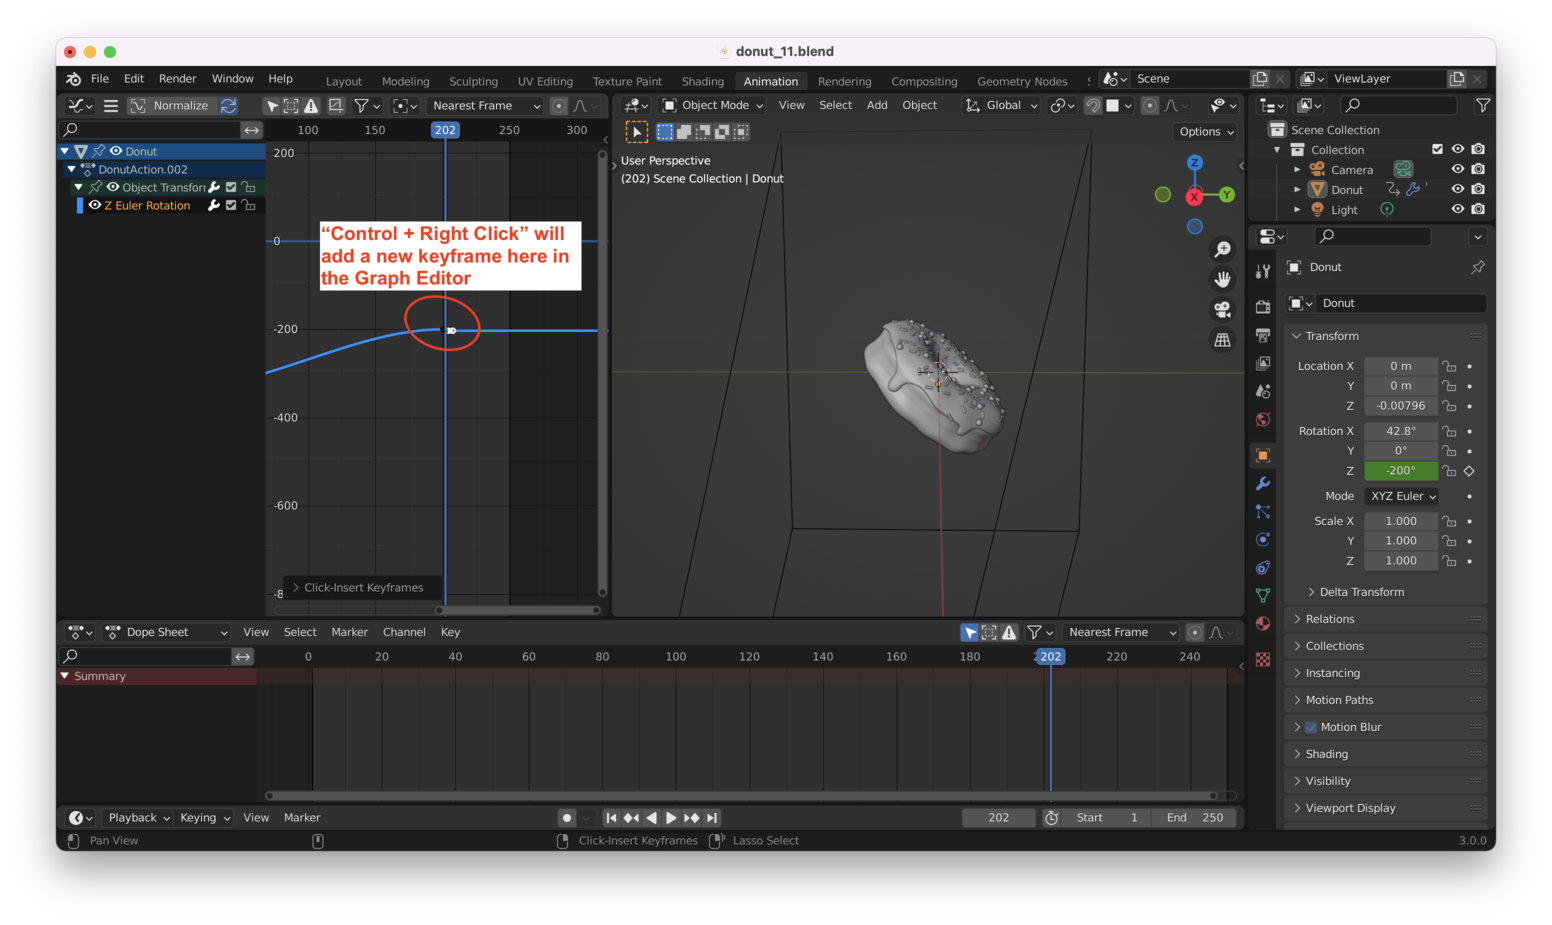Image resolution: width=1552 pixels, height=925 pixels.
Task: Open the Object Mode dropdown
Action: [x=712, y=105]
